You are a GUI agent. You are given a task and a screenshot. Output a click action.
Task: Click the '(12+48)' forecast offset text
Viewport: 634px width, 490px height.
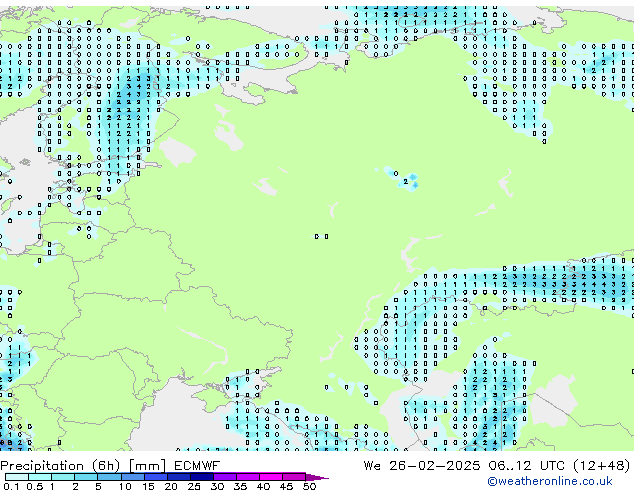[602, 466]
